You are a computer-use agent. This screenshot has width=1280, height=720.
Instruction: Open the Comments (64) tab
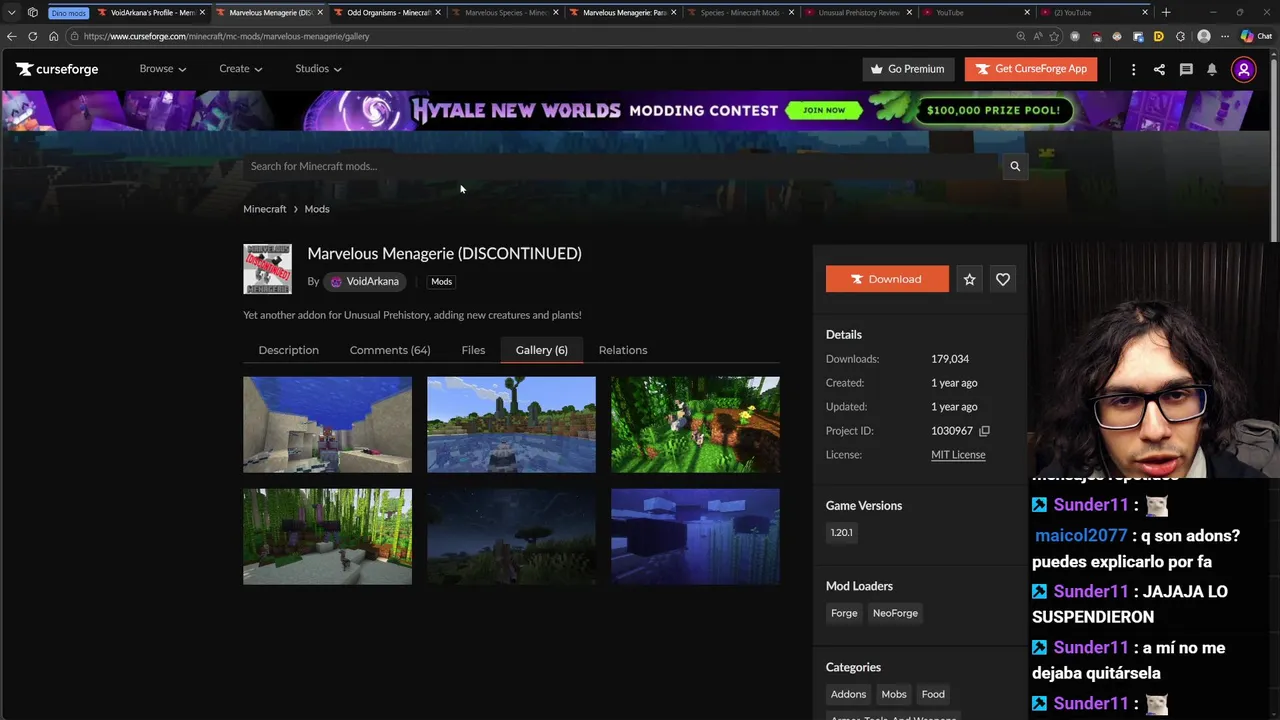[390, 350]
